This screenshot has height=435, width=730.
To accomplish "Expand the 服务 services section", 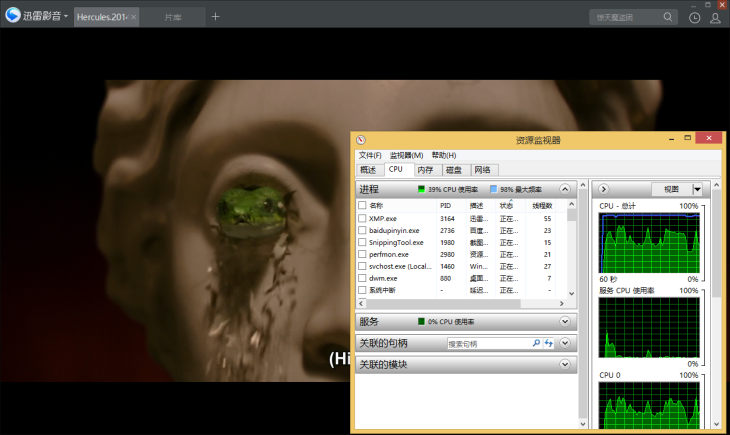I will tap(565, 322).
